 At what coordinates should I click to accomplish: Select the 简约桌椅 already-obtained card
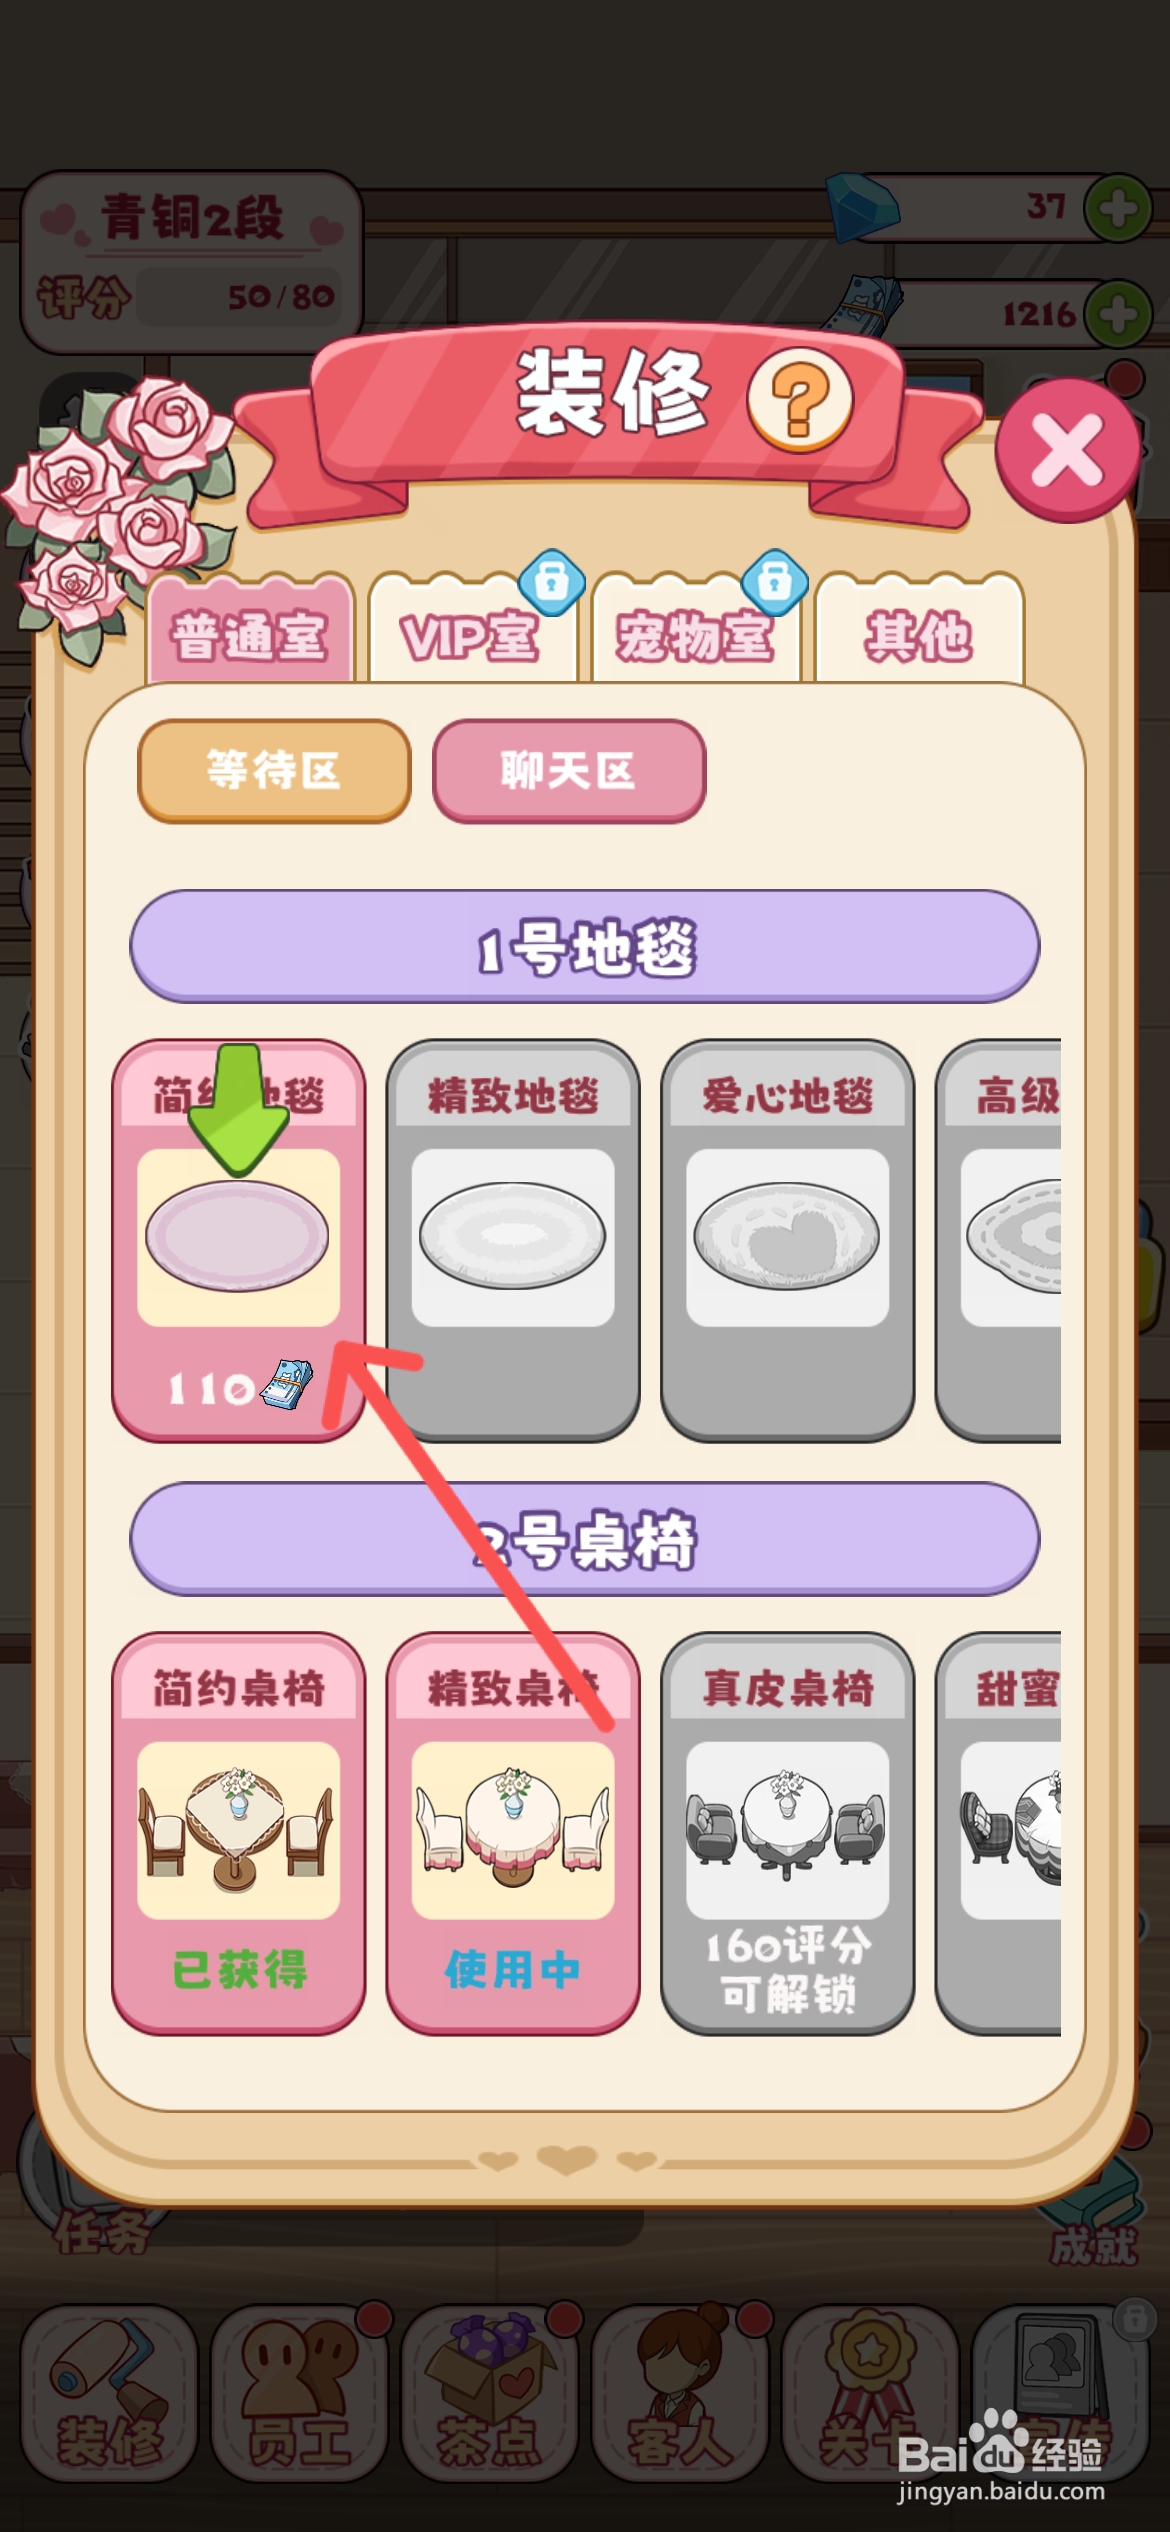click(x=238, y=1834)
